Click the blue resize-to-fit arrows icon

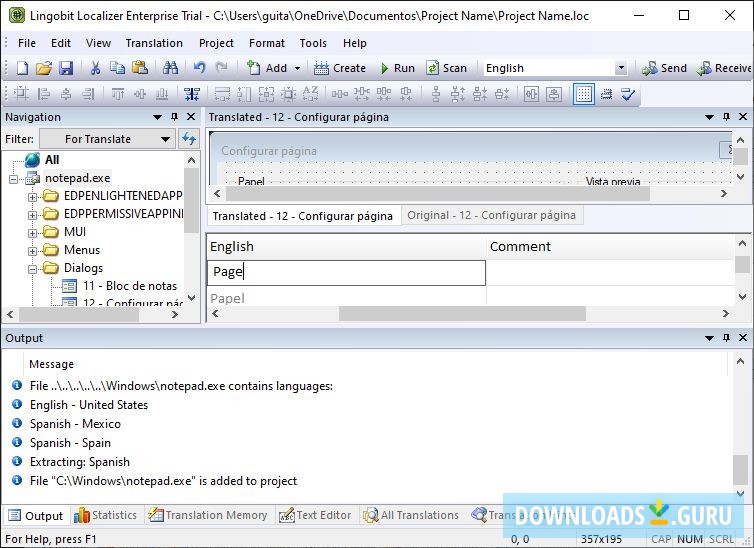point(192,94)
